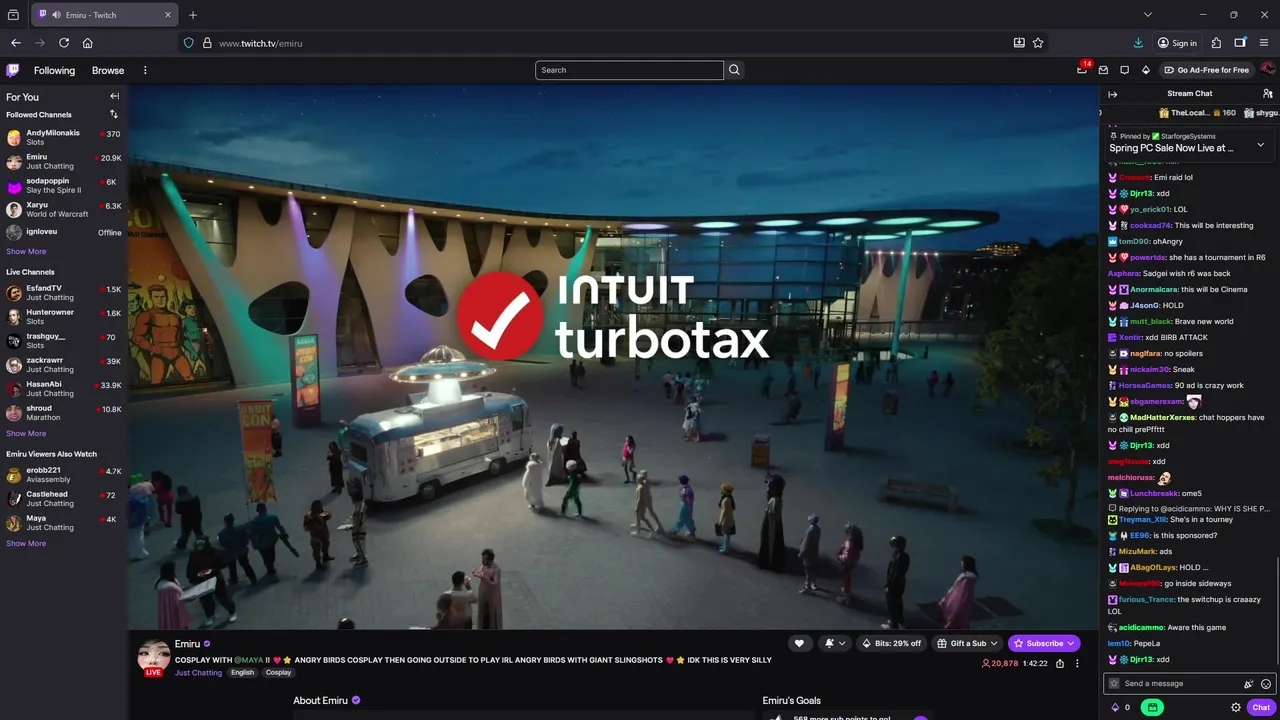Click the Twitch logo home icon

point(12,70)
